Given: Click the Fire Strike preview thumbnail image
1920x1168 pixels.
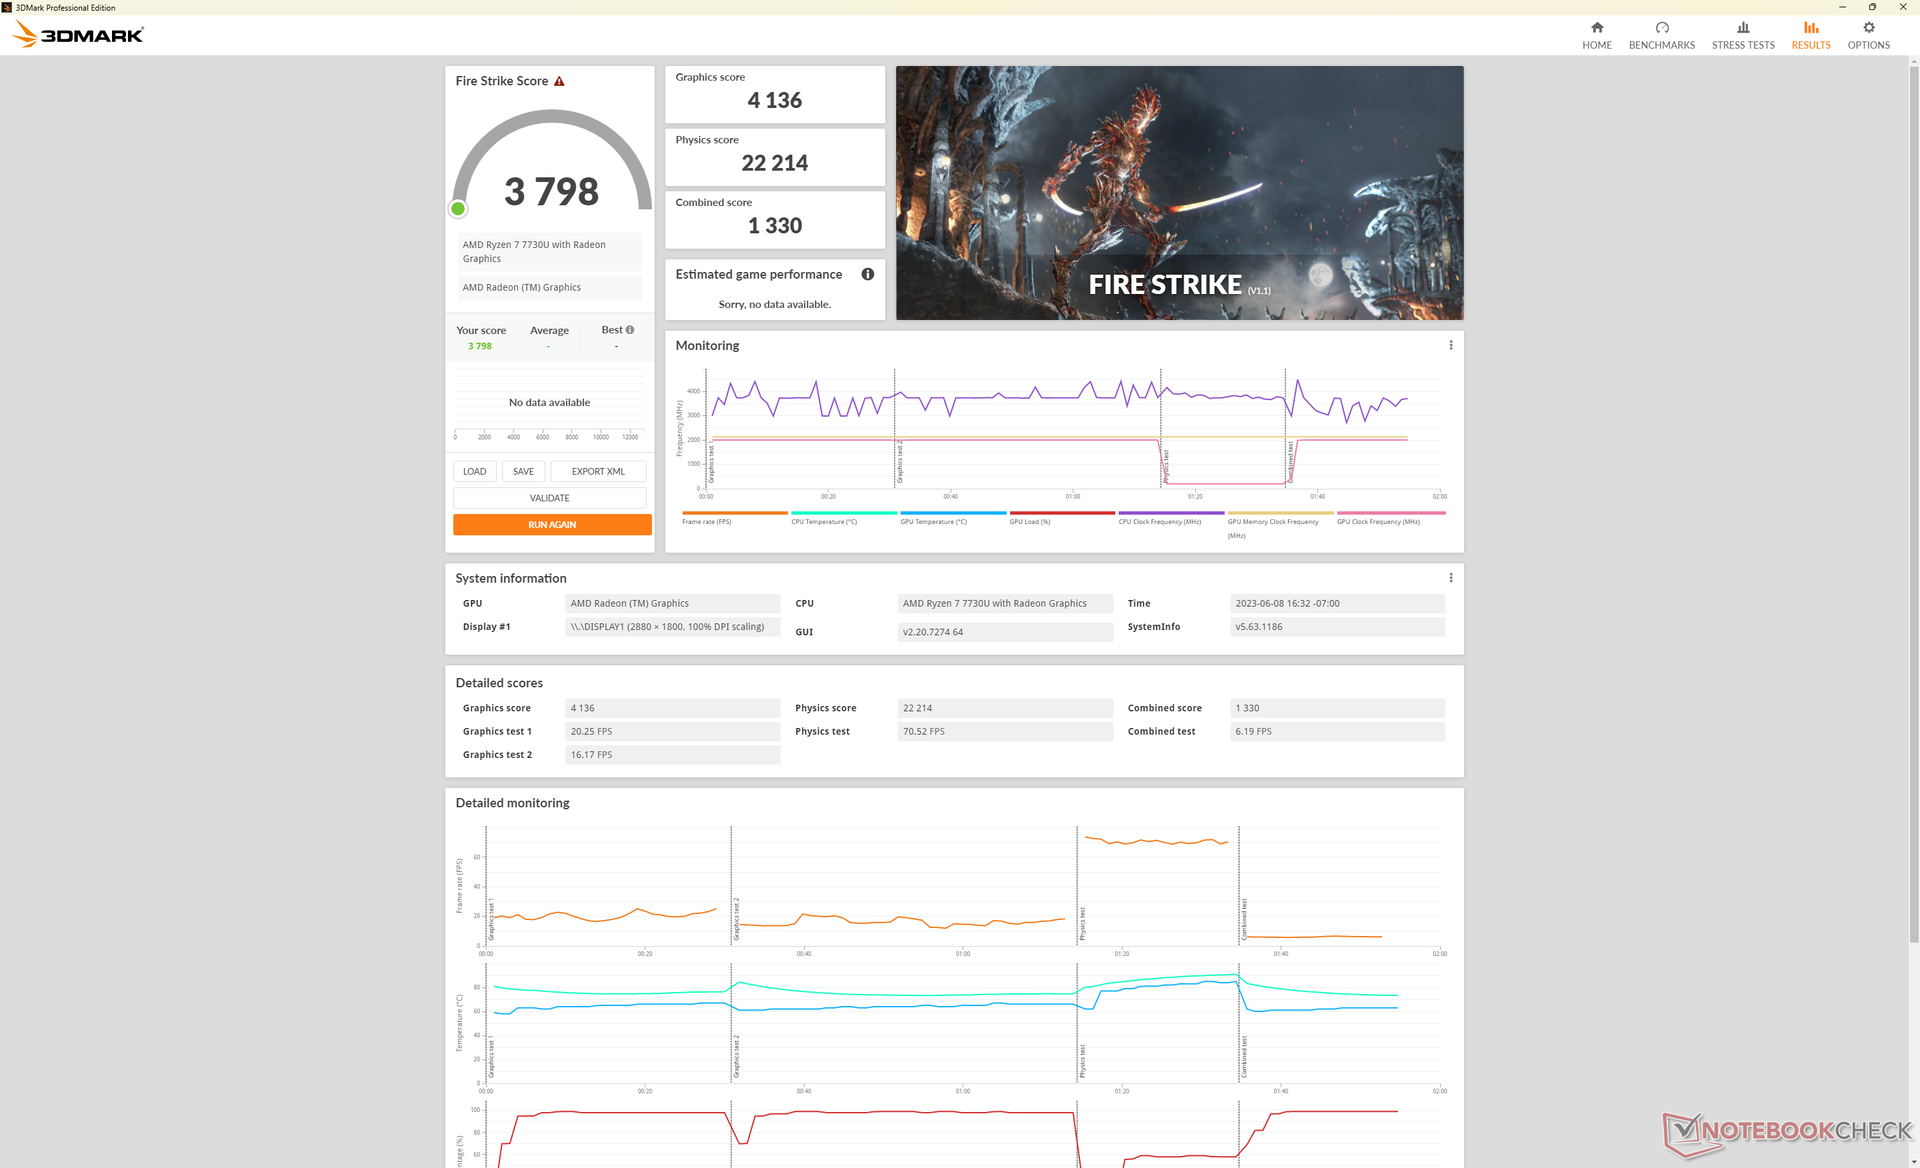Looking at the screenshot, I should (1179, 192).
